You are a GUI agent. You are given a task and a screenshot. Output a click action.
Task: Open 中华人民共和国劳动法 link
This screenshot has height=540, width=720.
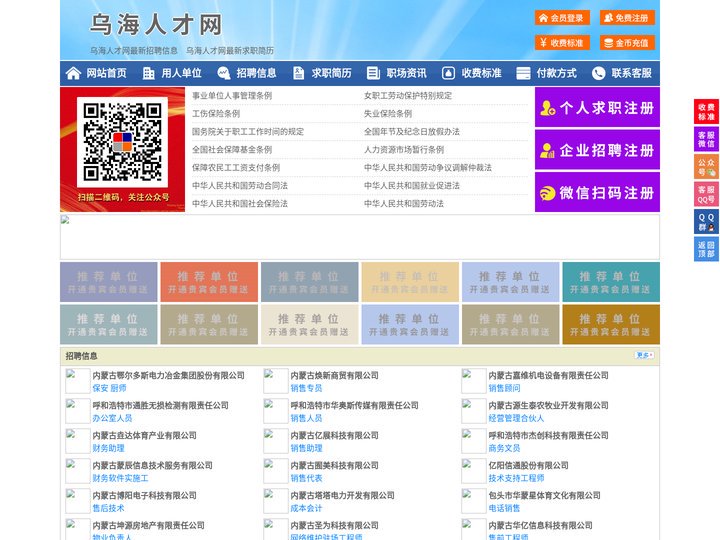tap(404, 203)
